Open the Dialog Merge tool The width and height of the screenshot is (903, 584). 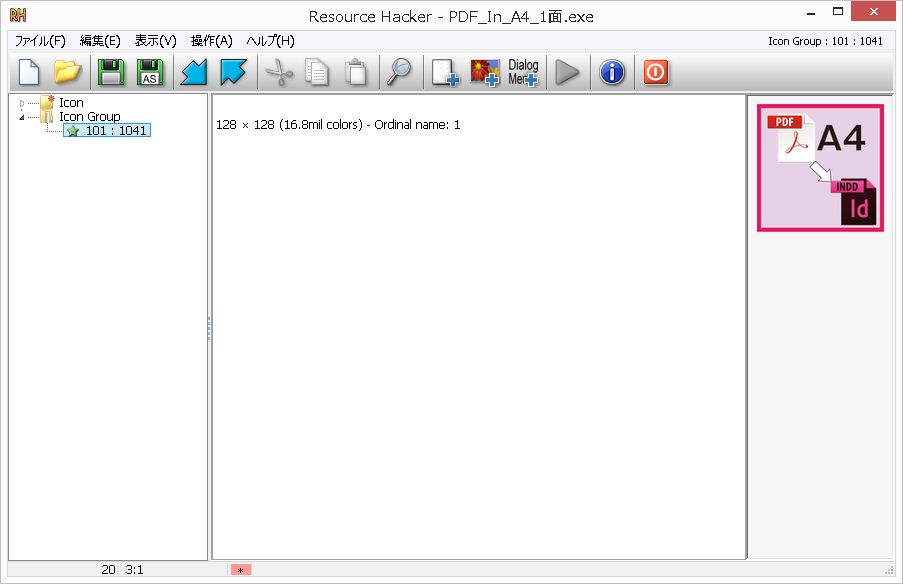tap(523, 73)
